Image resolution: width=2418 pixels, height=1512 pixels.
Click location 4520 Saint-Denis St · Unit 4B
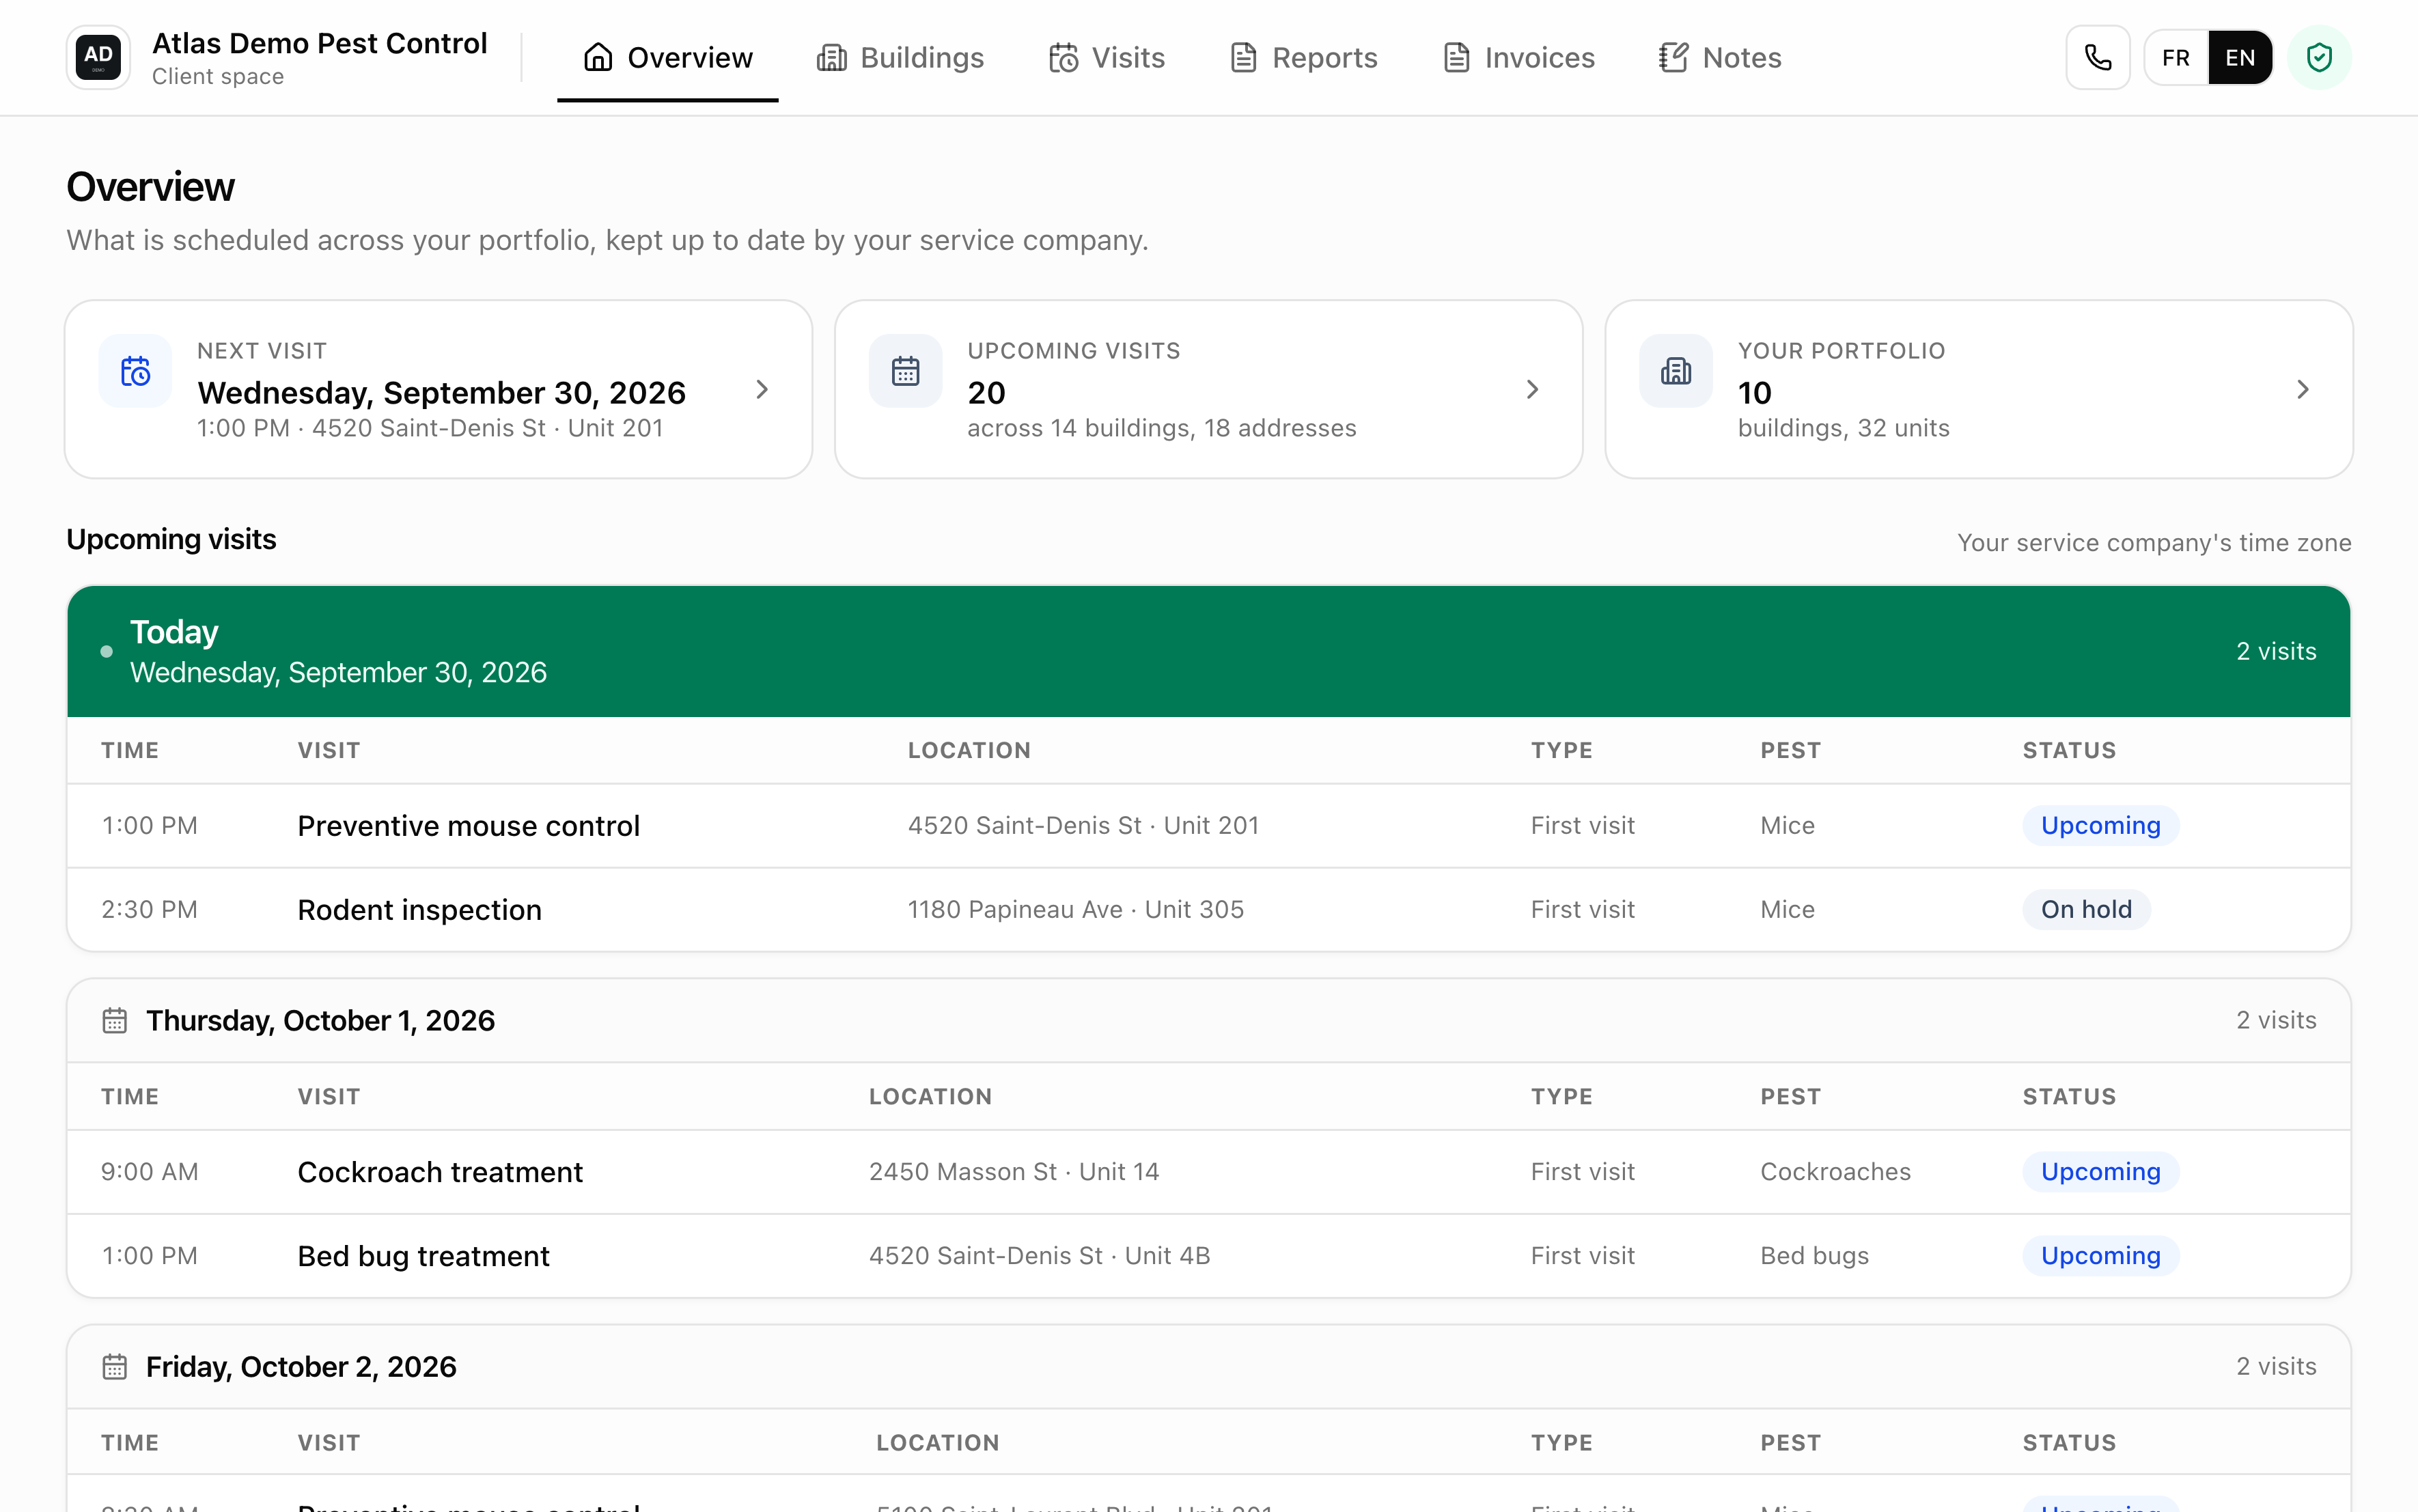tap(1039, 1255)
